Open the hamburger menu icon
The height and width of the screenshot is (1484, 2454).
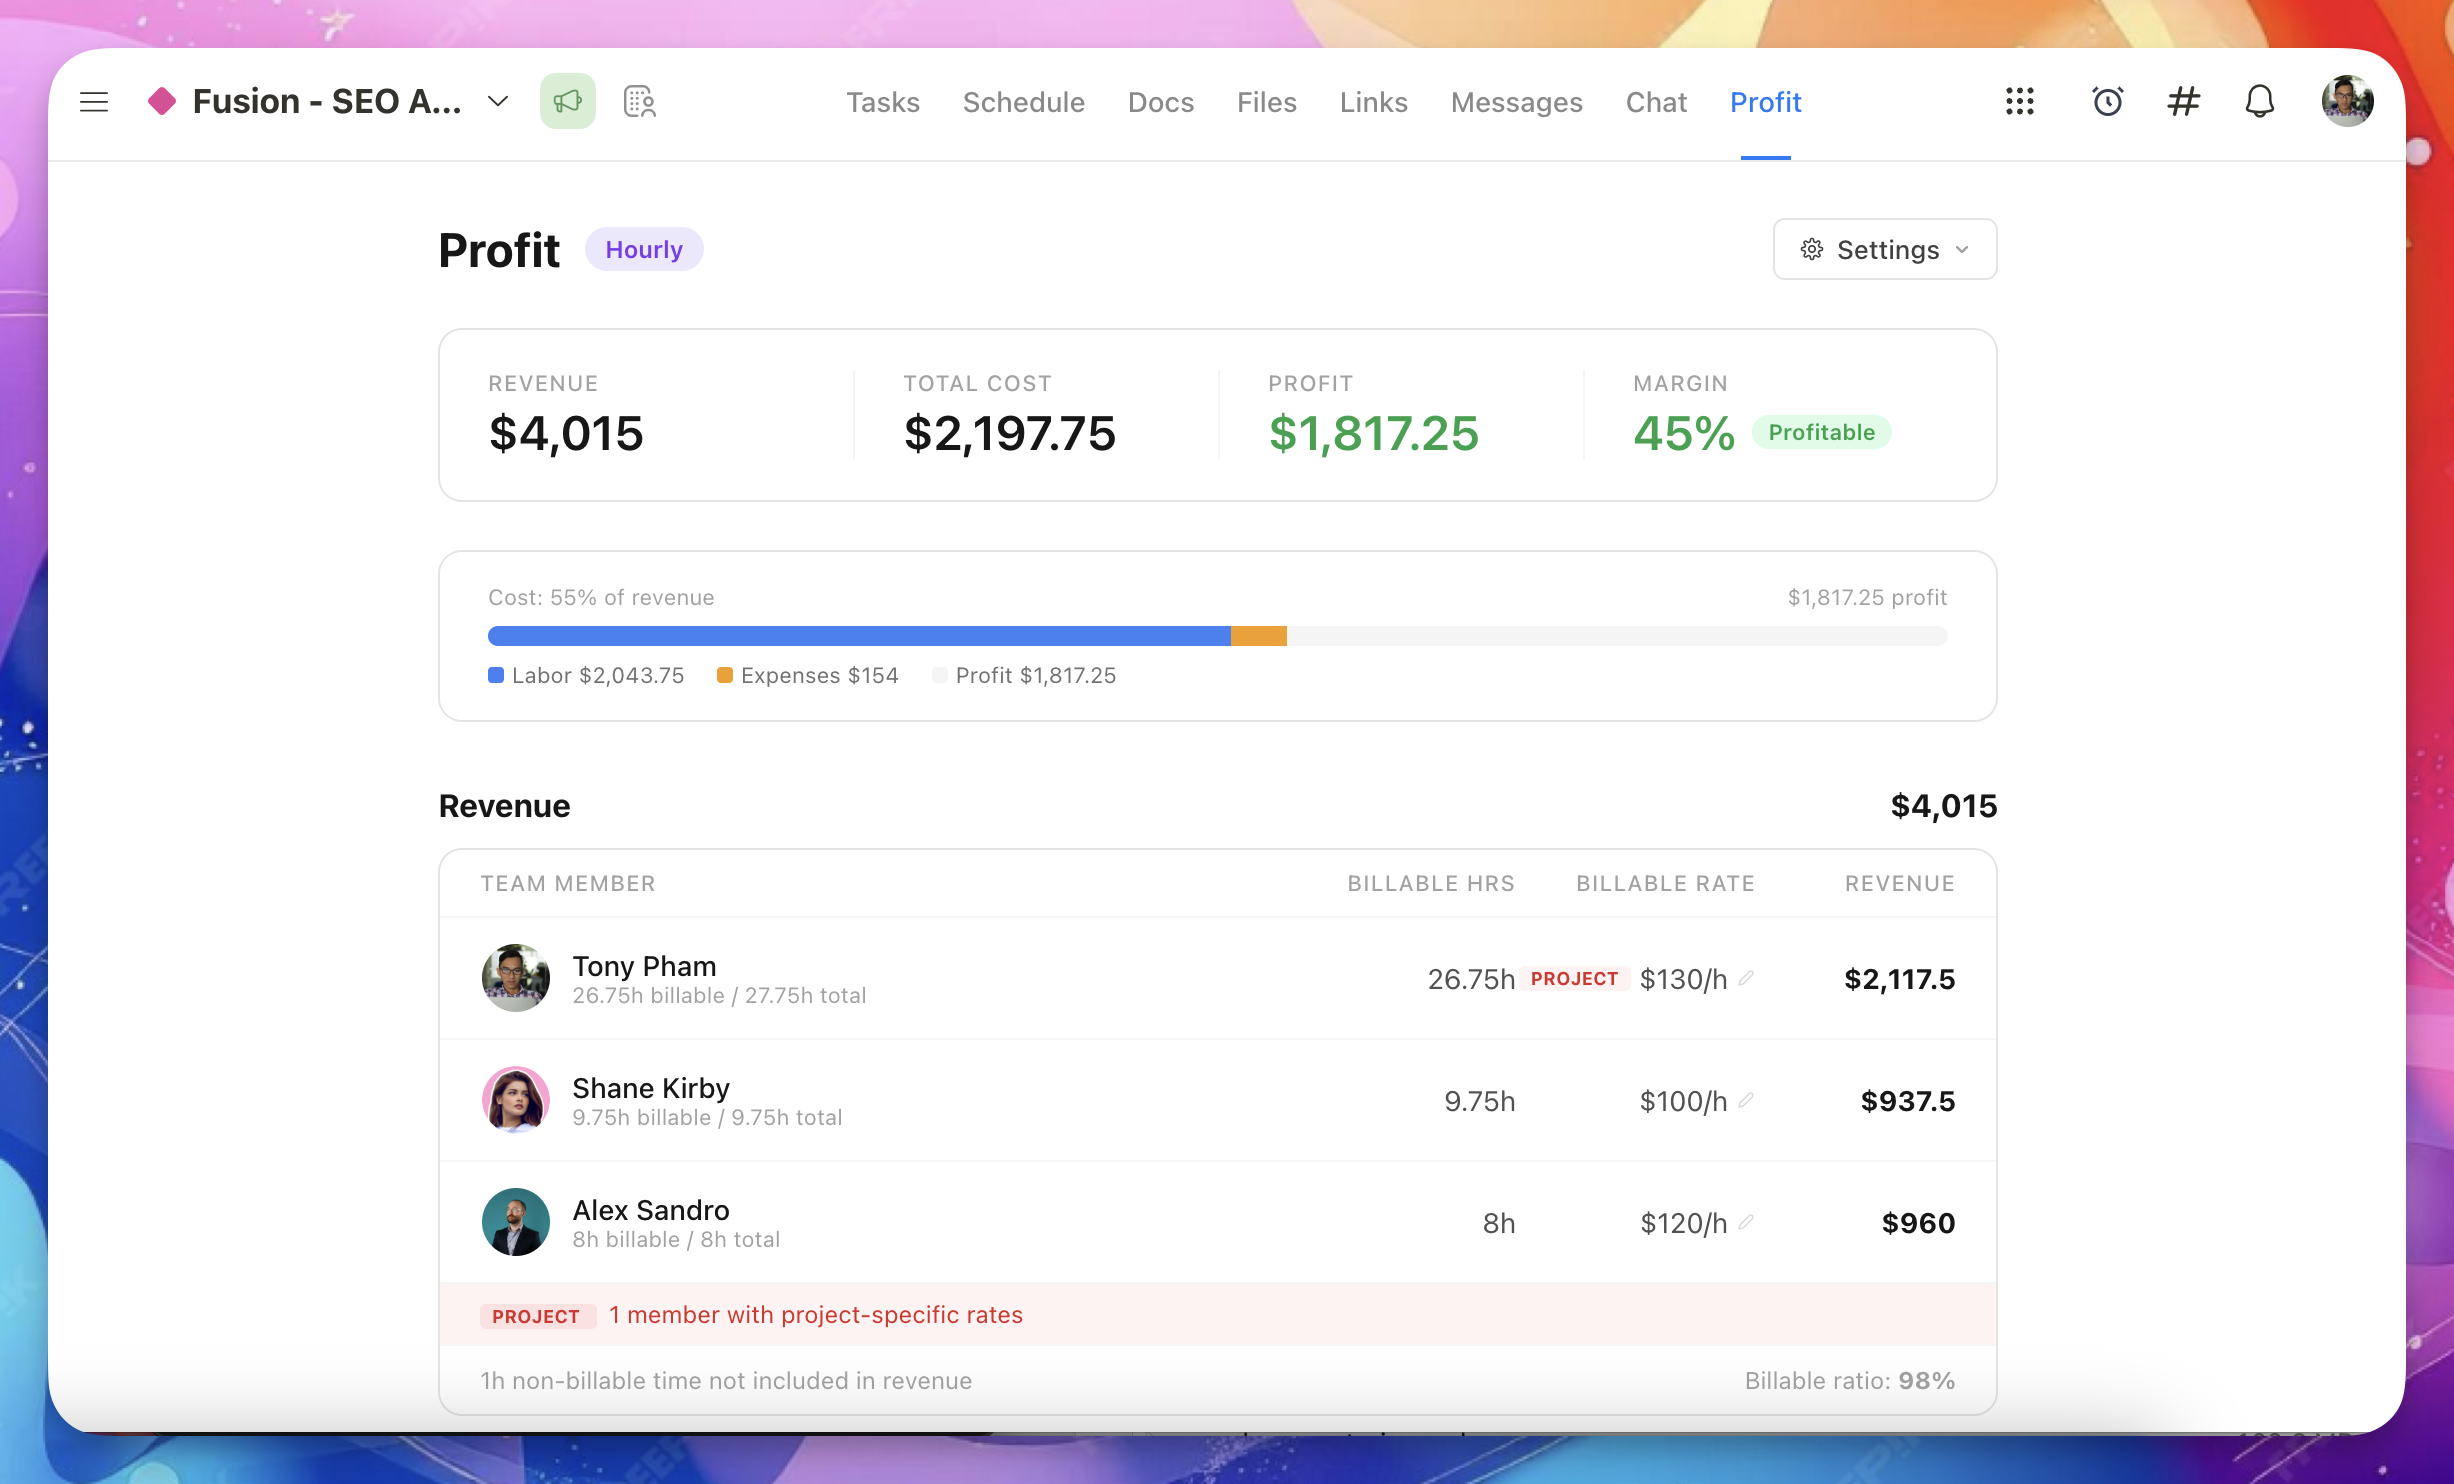(94, 102)
